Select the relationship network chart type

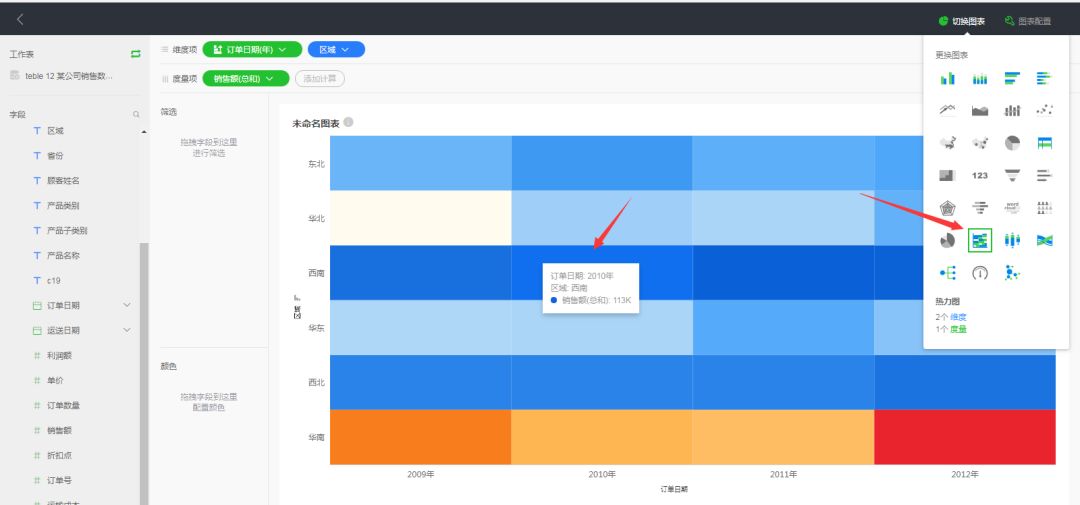(1012, 273)
